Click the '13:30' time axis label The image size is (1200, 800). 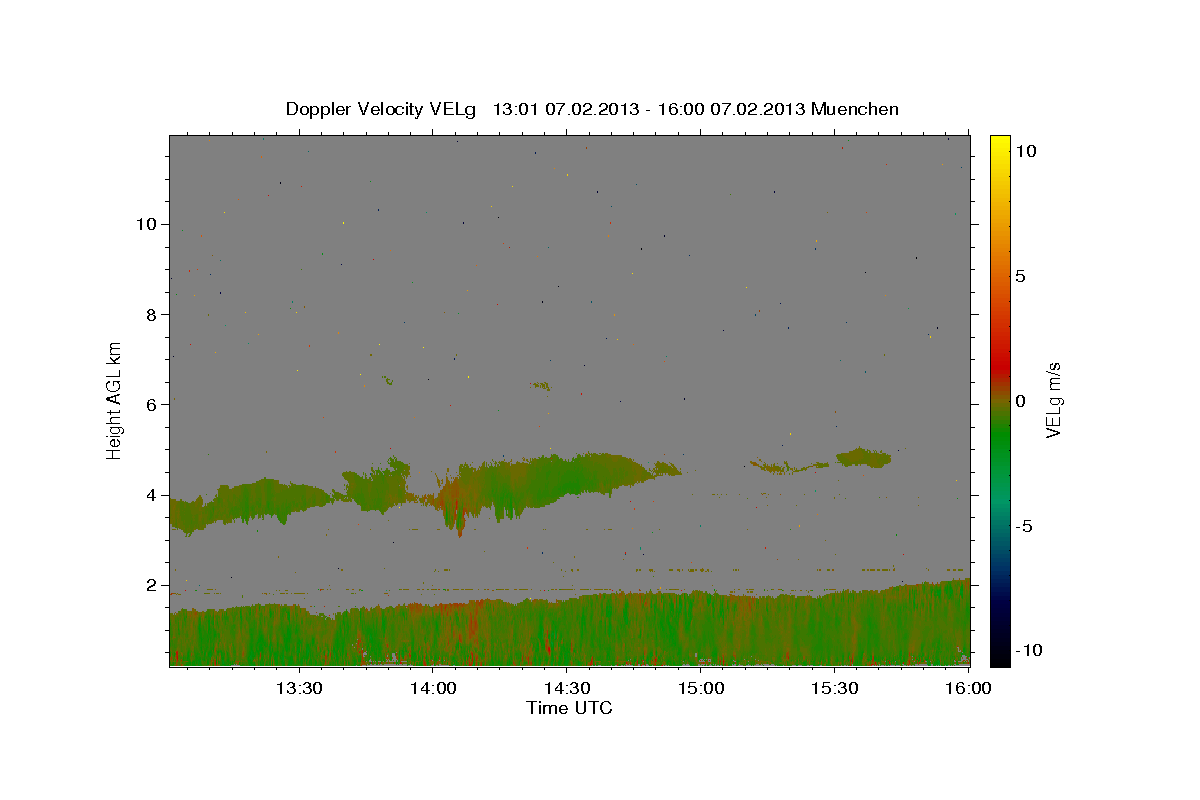click(x=299, y=688)
